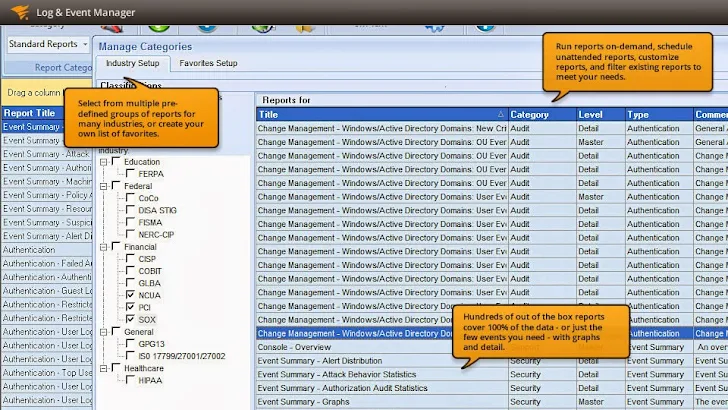
Task: Check the FERPA checkbox
Action: point(130,173)
